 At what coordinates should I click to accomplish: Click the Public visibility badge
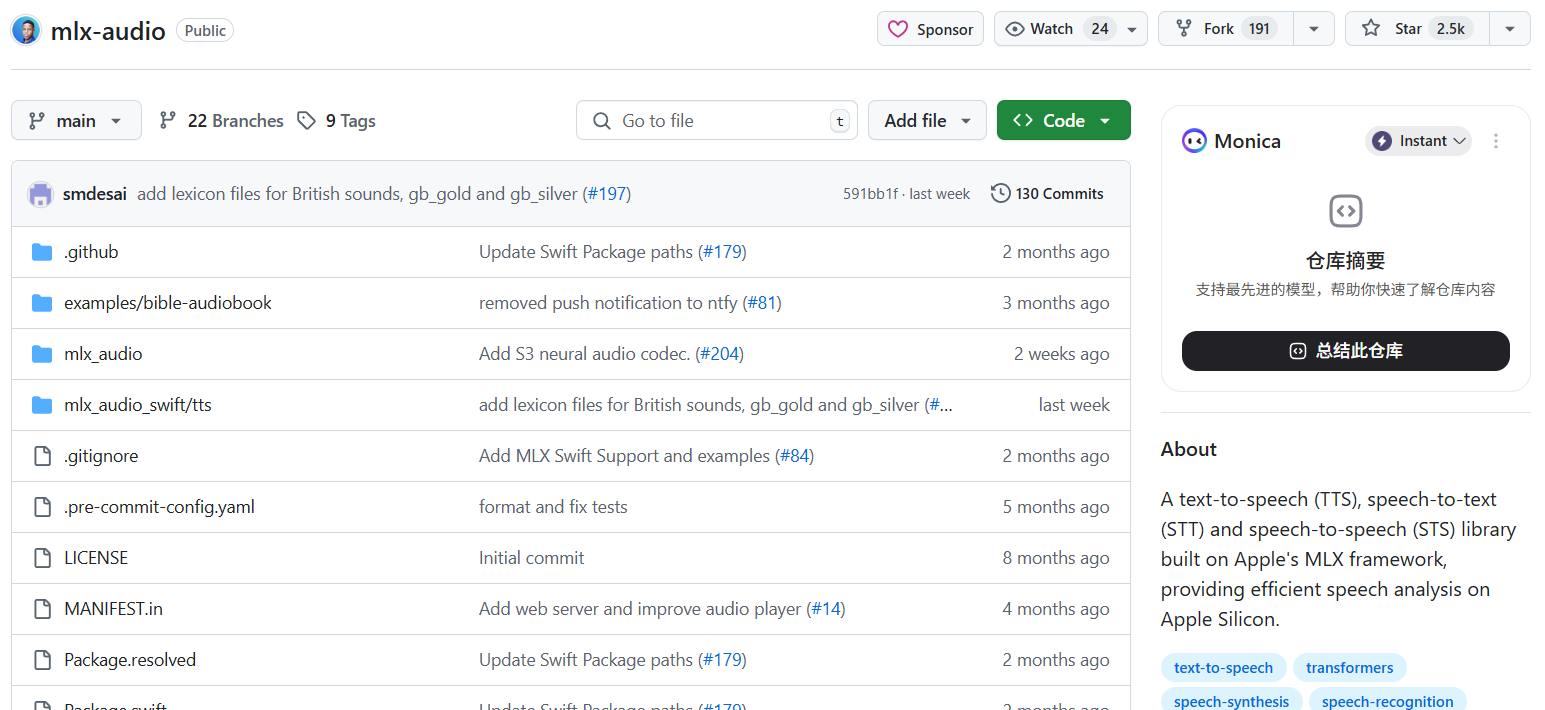(x=205, y=31)
